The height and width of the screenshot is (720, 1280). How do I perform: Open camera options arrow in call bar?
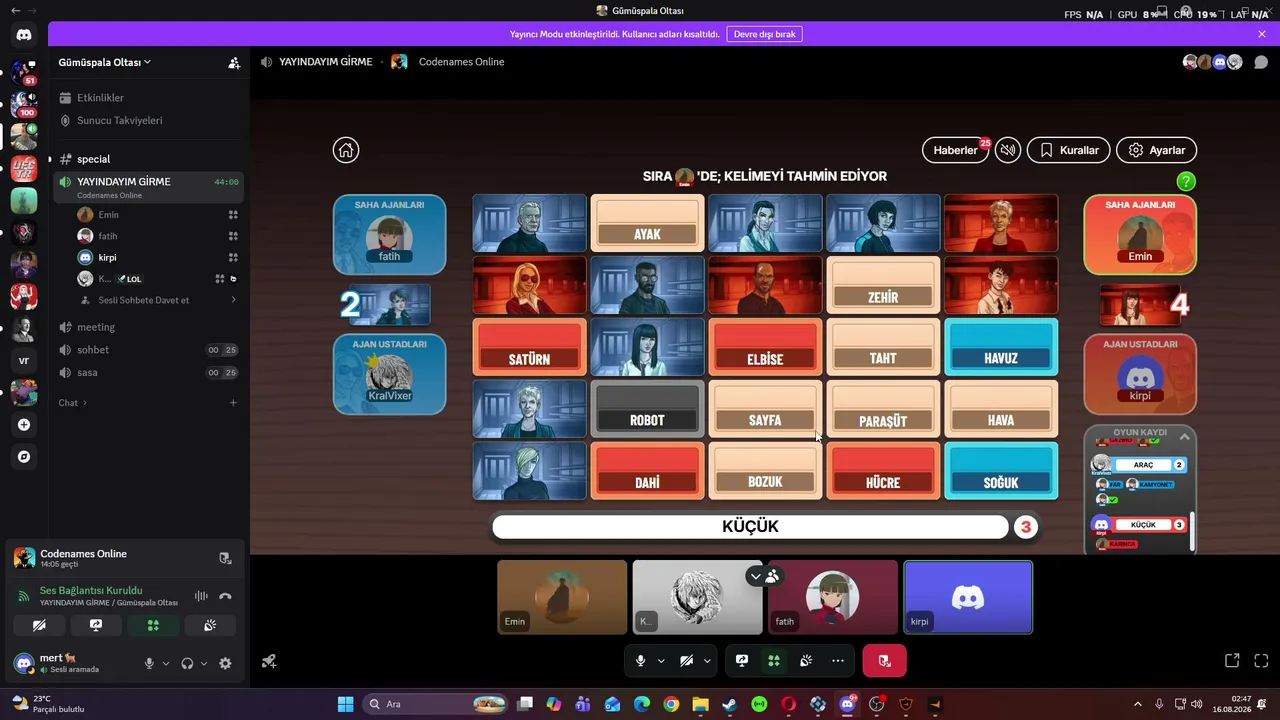707,661
